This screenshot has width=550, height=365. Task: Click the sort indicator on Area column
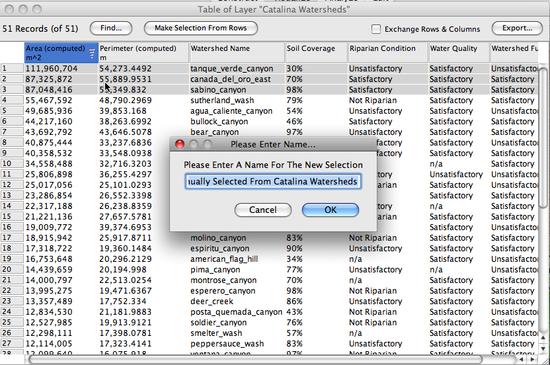pos(92,53)
